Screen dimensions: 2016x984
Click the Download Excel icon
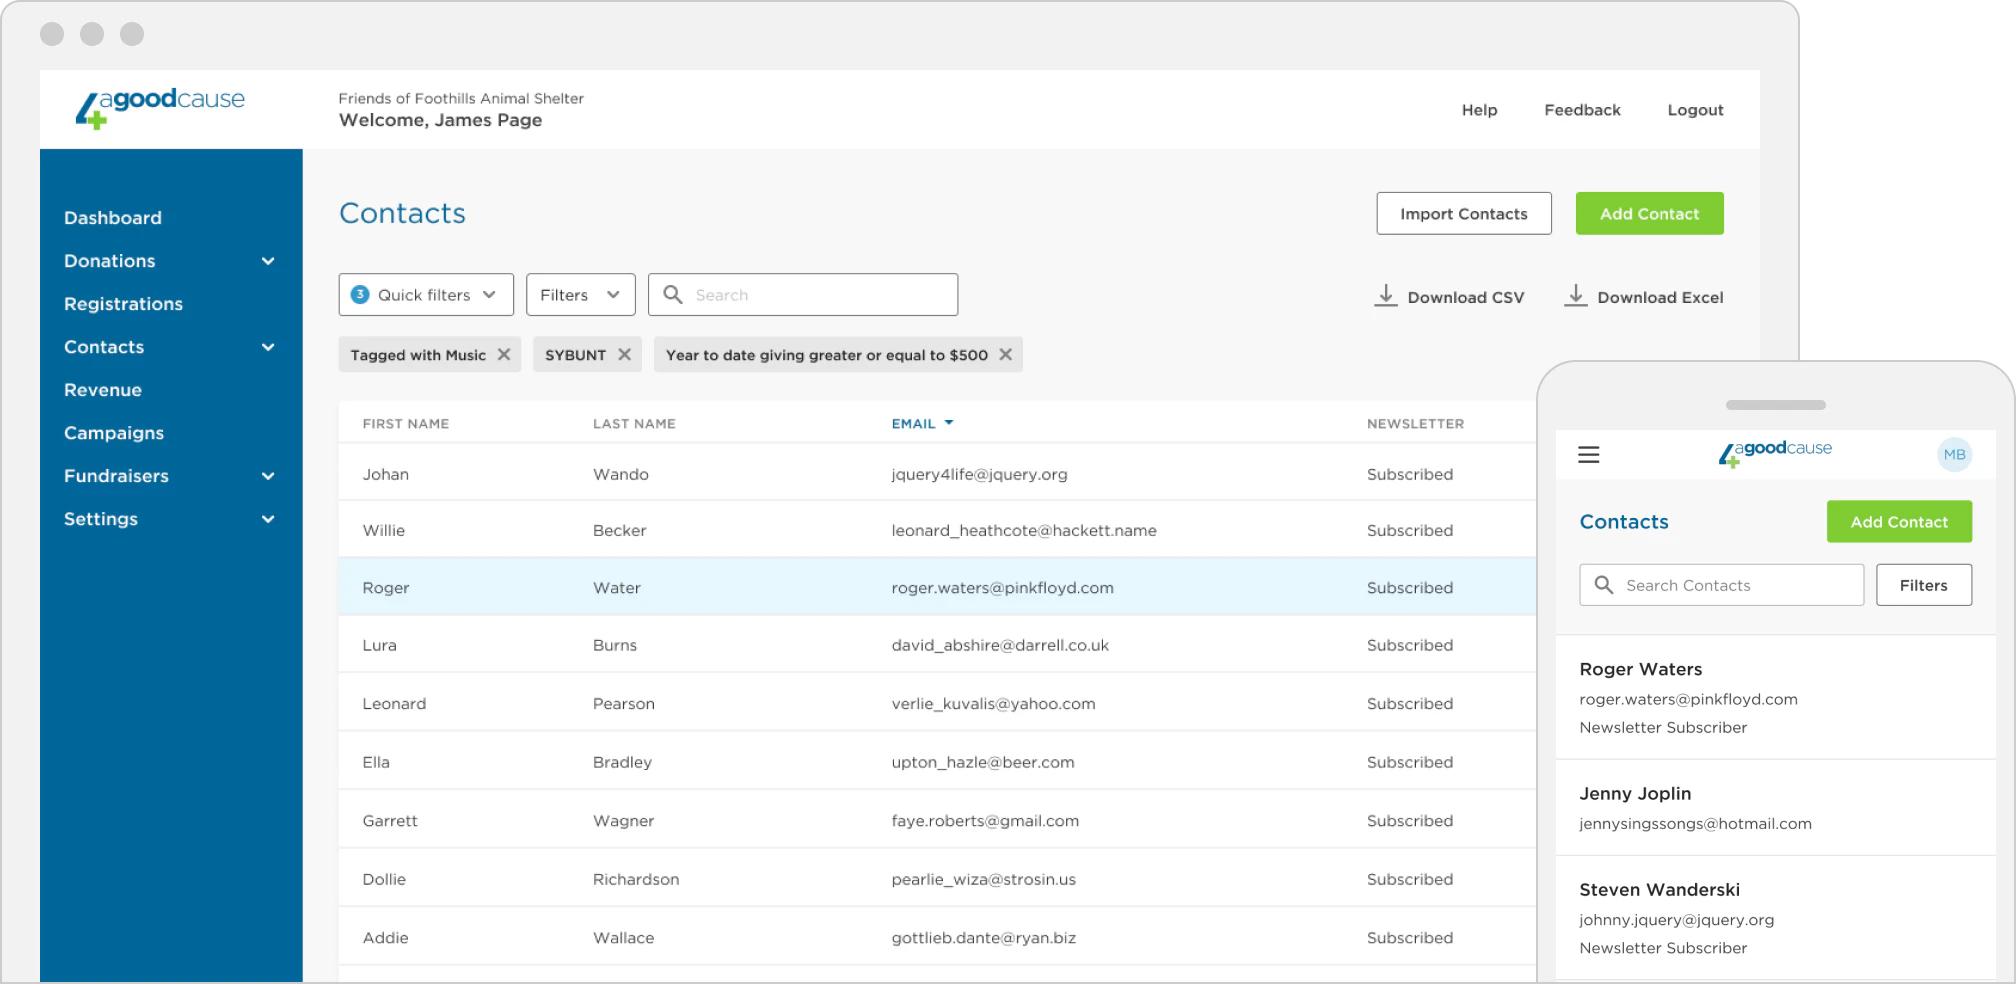[1575, 296]
